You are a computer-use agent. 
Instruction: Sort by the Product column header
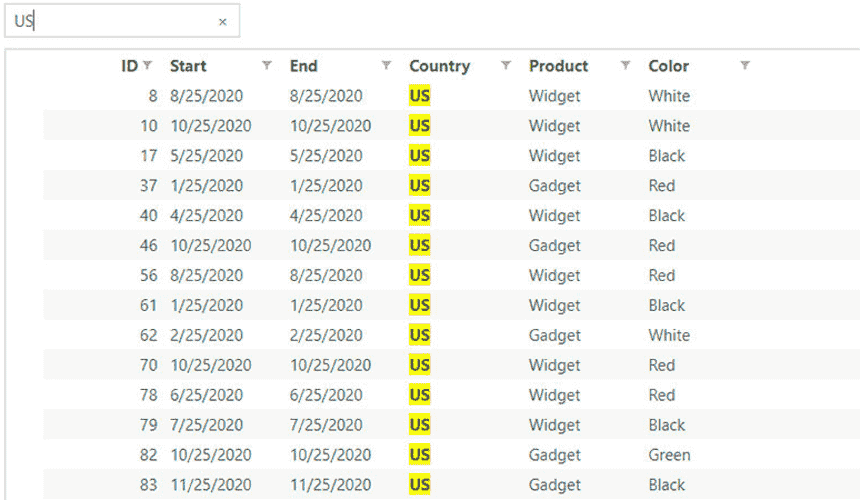[558, 66]
